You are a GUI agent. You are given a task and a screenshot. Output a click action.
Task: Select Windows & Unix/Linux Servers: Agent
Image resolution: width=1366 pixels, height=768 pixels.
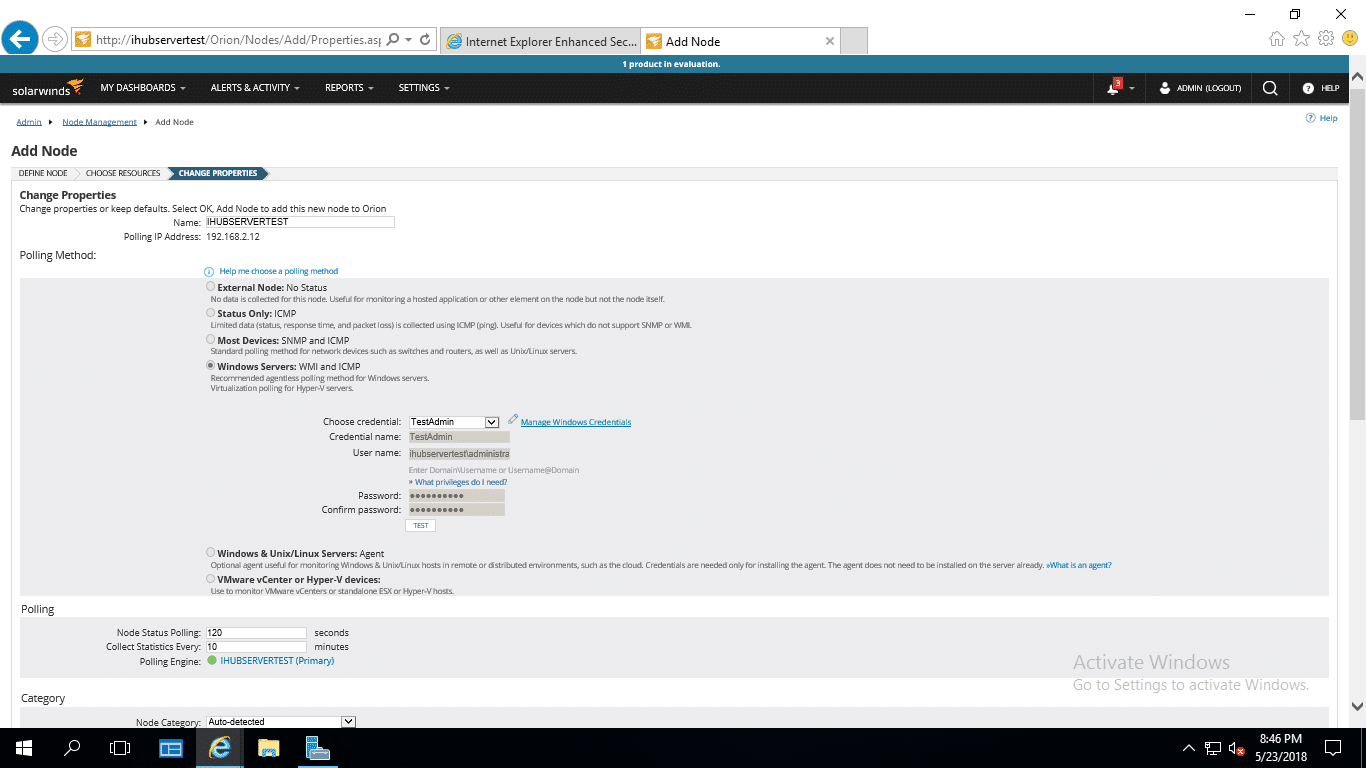click(210, 552)
